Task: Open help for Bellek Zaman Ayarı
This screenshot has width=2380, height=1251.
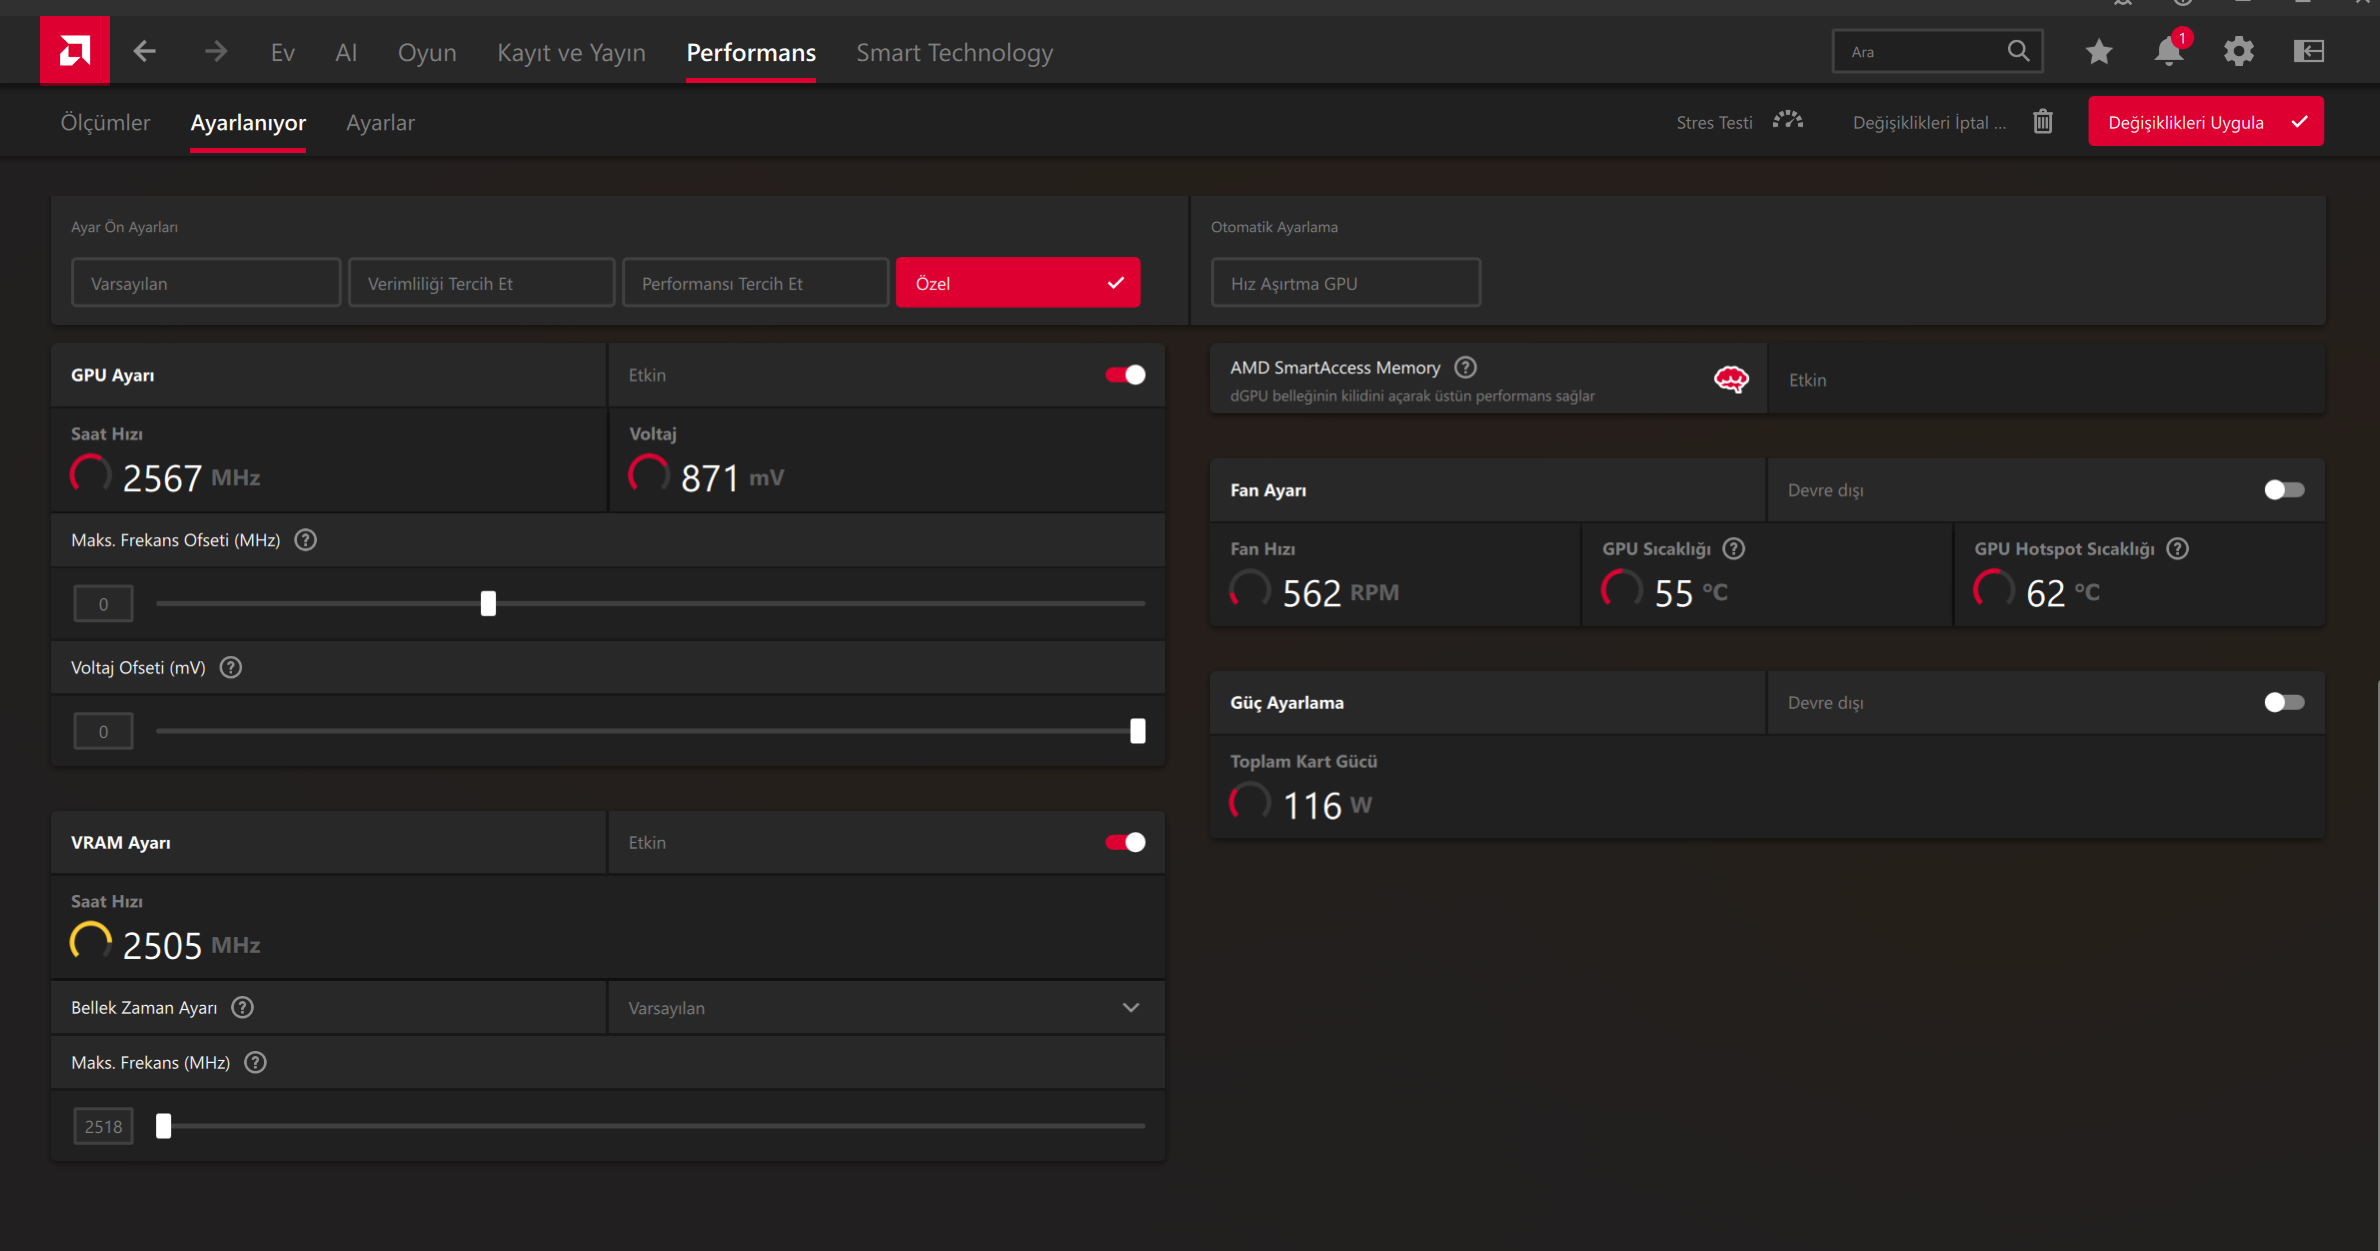Action: pos(242,1007)
